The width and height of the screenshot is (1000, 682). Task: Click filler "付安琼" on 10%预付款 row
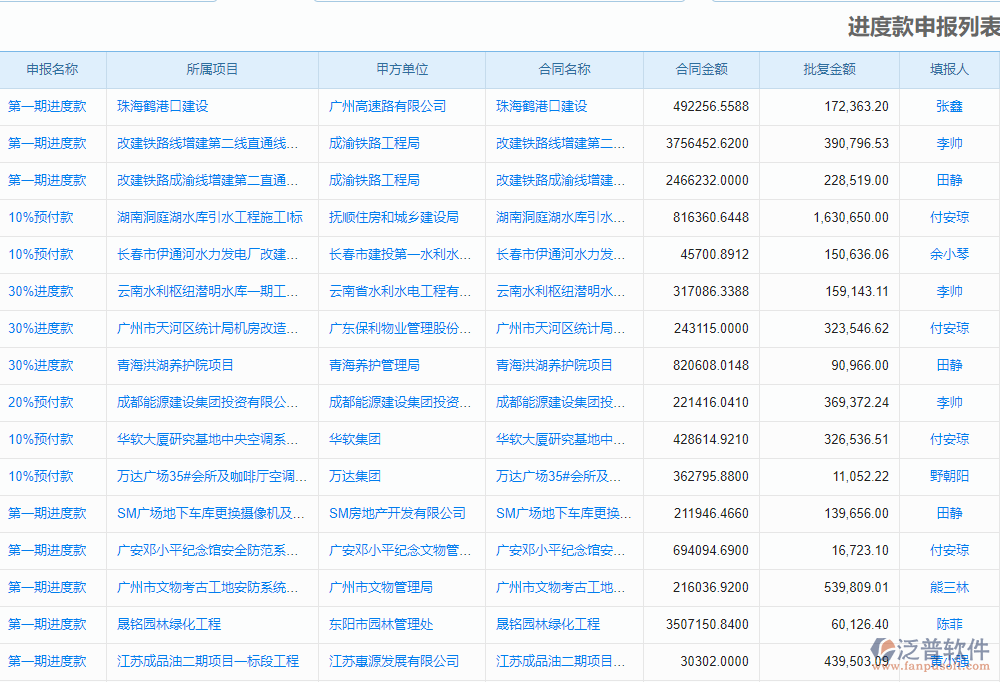coord(949,217)
